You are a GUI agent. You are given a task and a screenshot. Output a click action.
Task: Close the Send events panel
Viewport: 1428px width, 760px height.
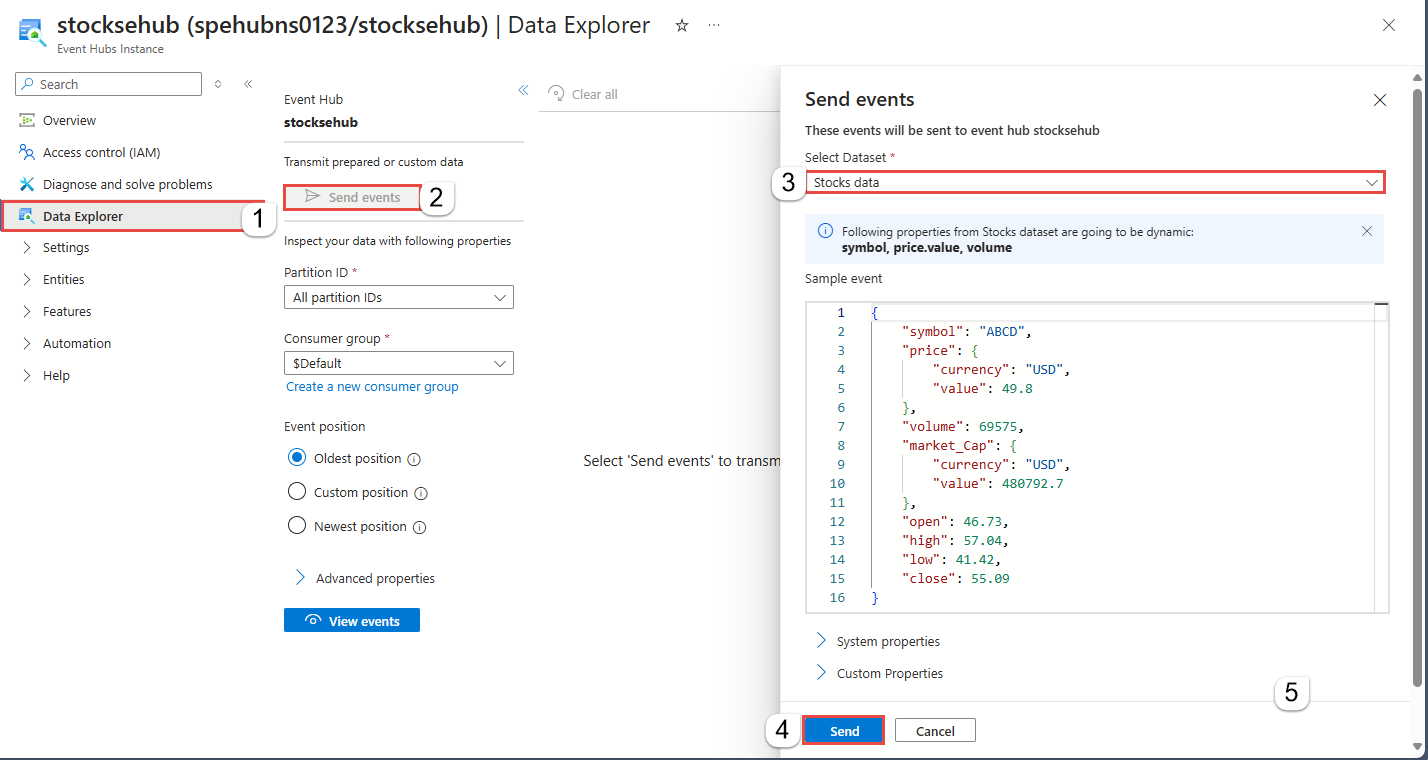tap(1380, 100)
